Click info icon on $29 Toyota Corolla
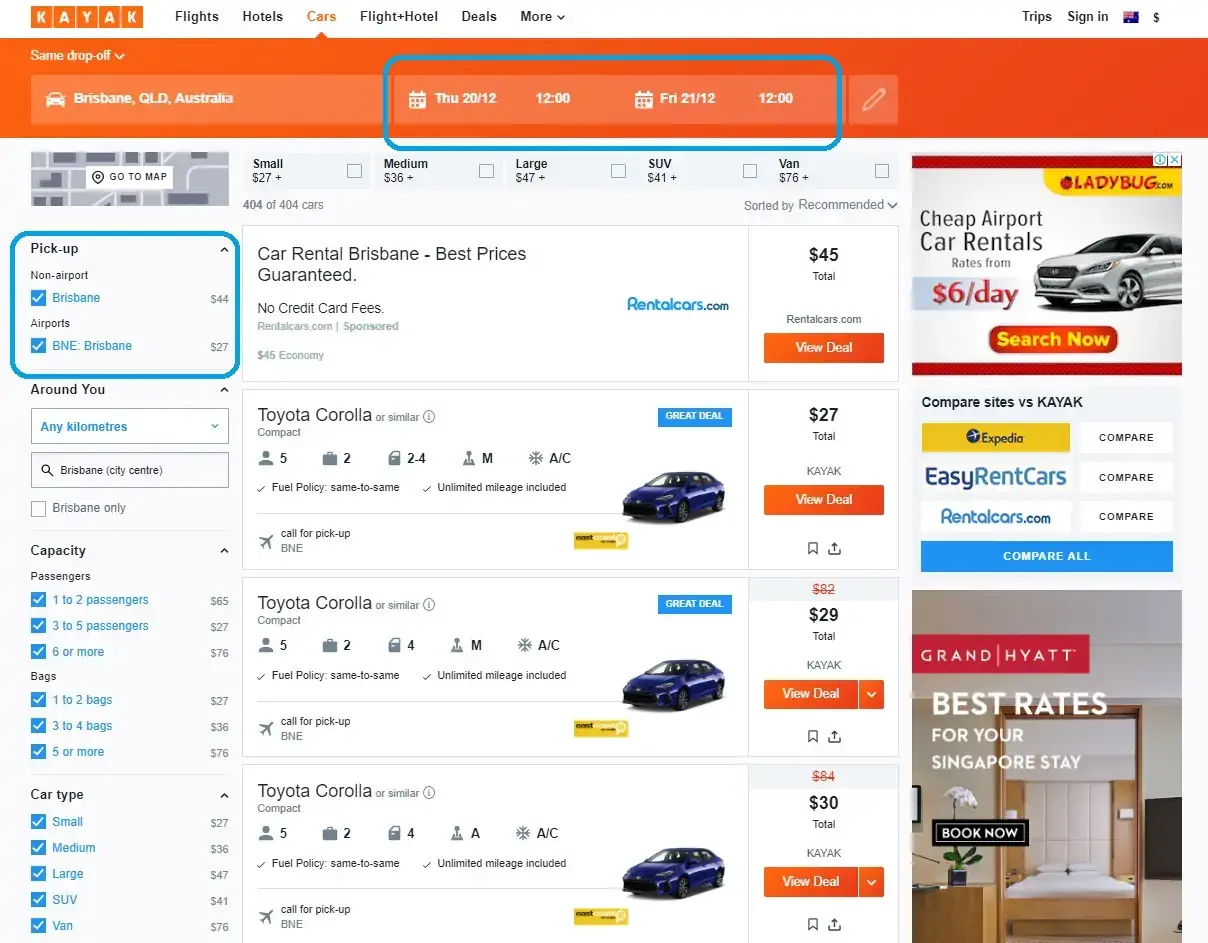 [429, 605]
